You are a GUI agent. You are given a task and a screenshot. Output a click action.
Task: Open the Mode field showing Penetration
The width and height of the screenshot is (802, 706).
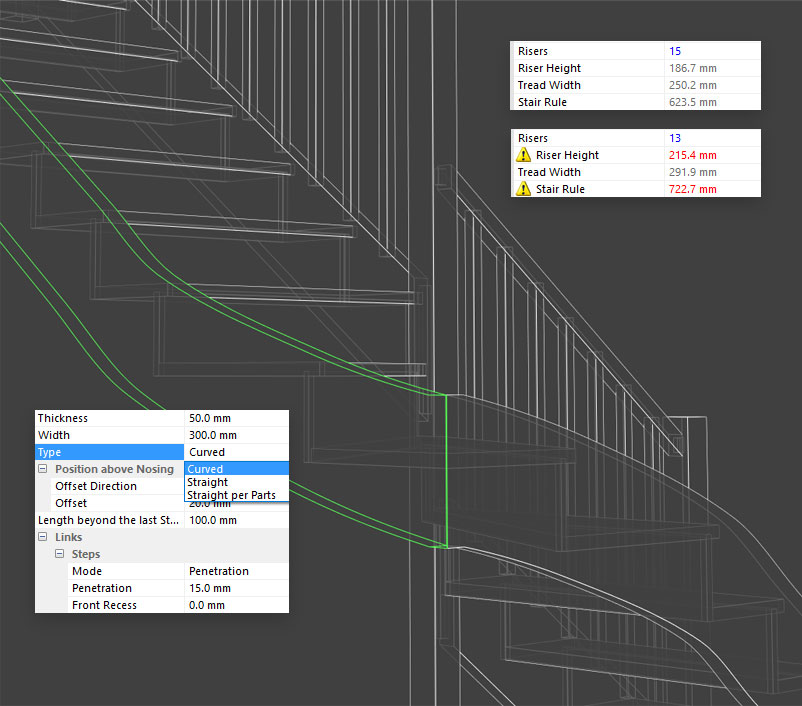pyautogui.click(x=236, y=571)
